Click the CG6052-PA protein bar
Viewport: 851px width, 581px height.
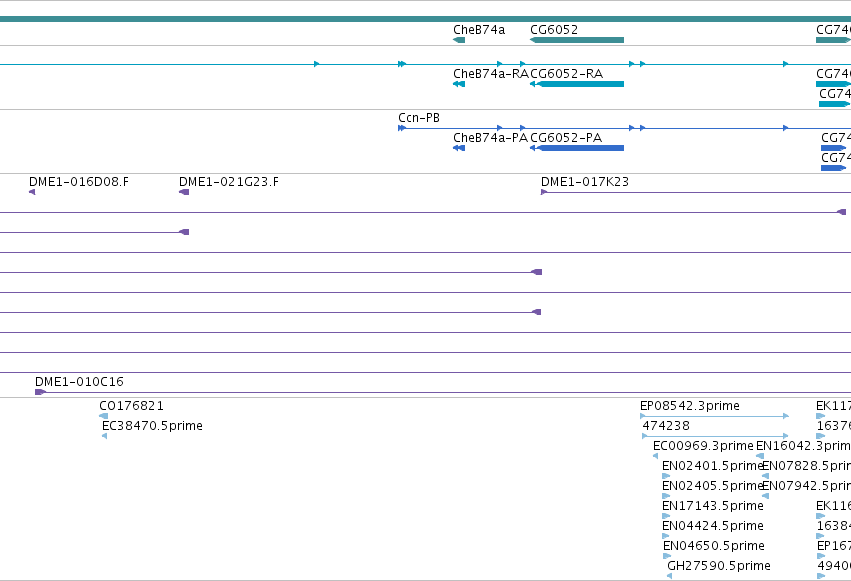pos(576,148)
